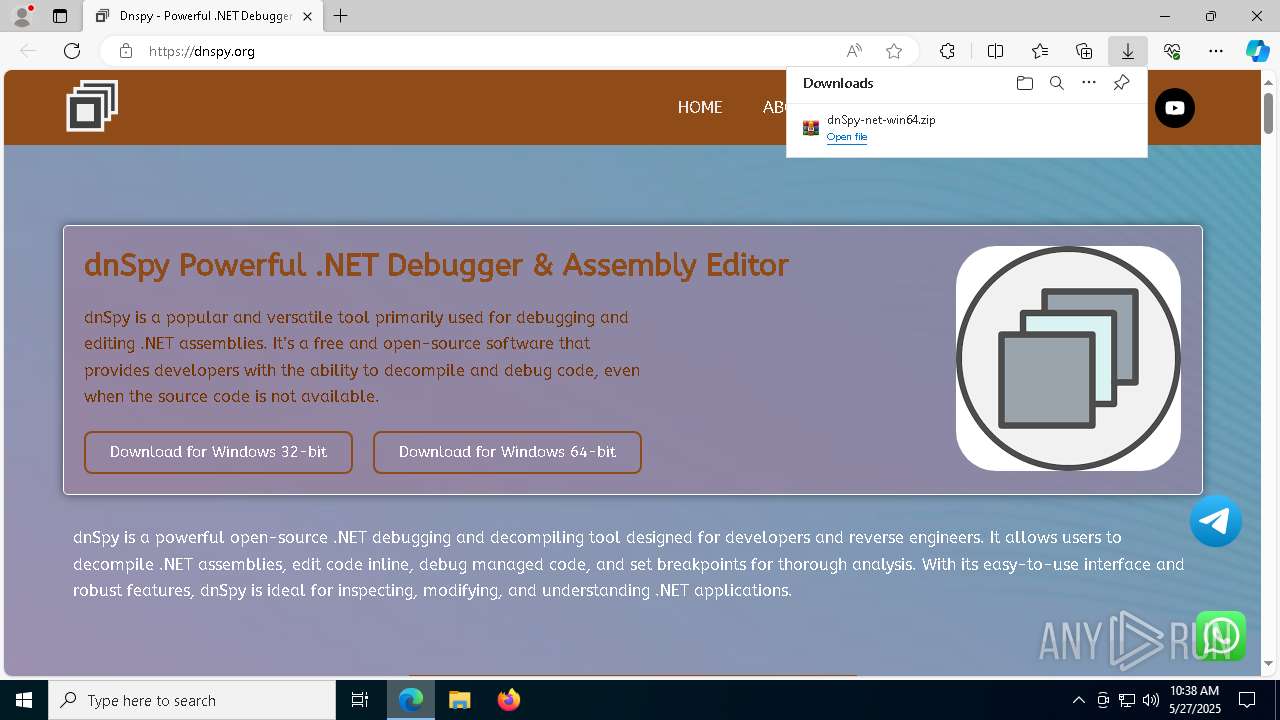Image resolution: width=1280 pixels, height=720 pixels.
Task: Add this page to favorites star
Action: (894, 51)
